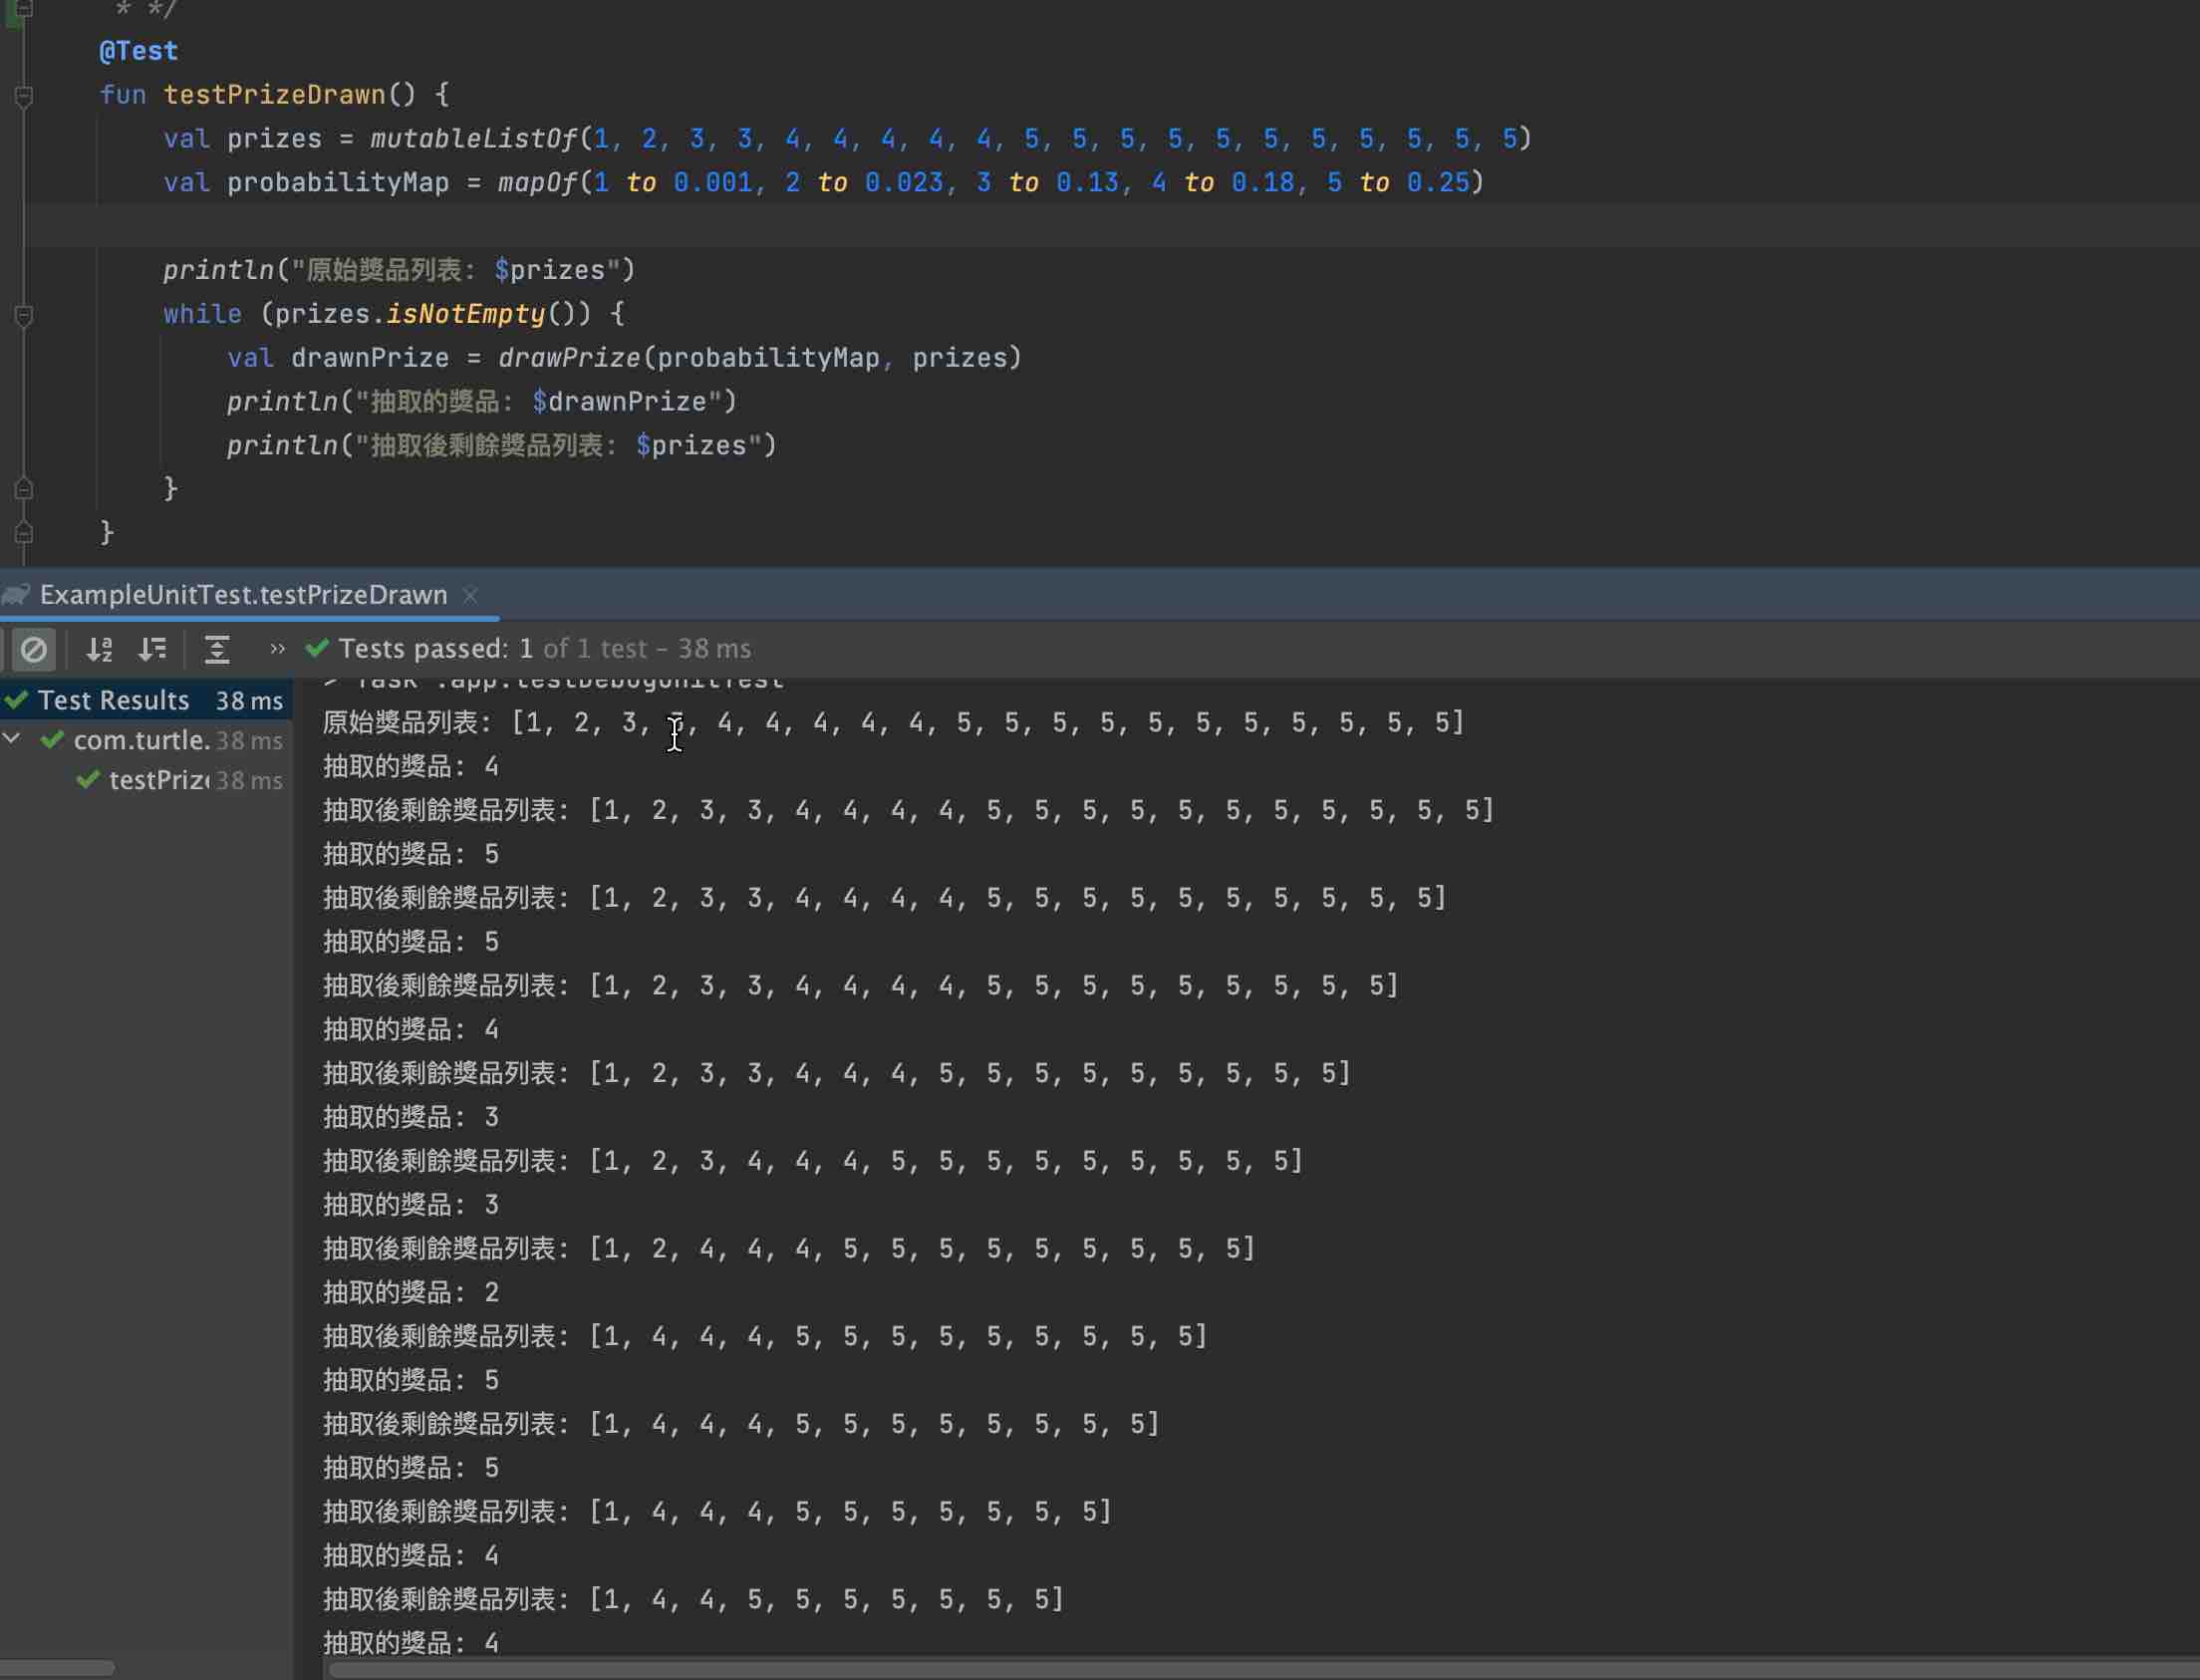Click the 38 ms duration next to Test Results
The width and height of the screenshot is (2200, 1680).
249,701
